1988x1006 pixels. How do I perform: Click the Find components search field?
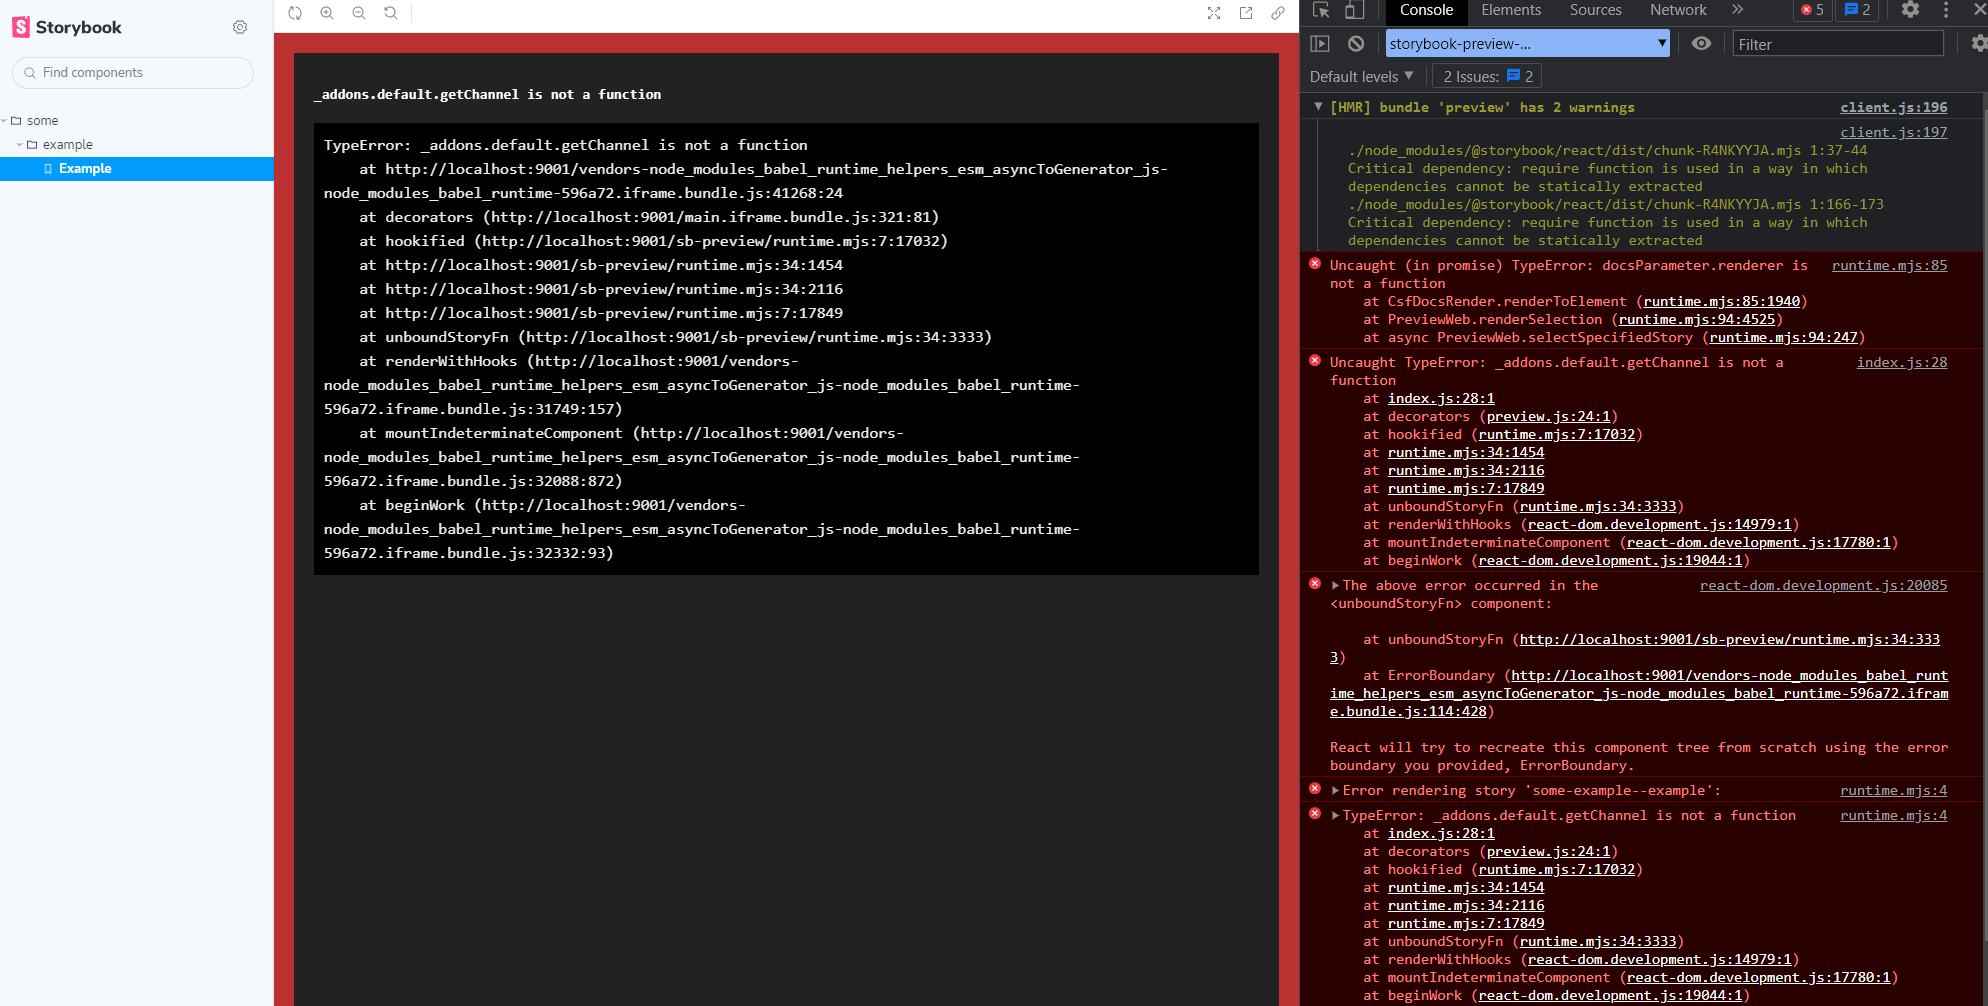tap(133, 73)
